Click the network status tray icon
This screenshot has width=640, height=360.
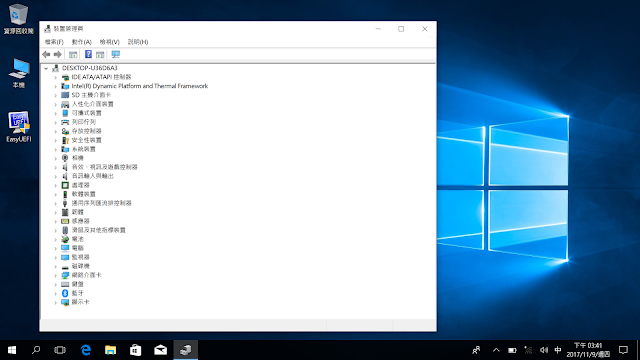pos(528,350)
